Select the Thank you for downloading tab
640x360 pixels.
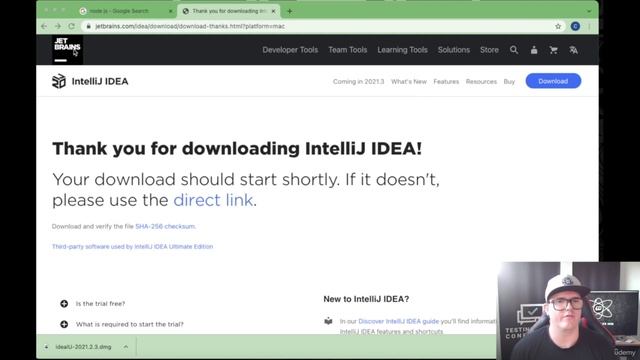tap(229, 11)
